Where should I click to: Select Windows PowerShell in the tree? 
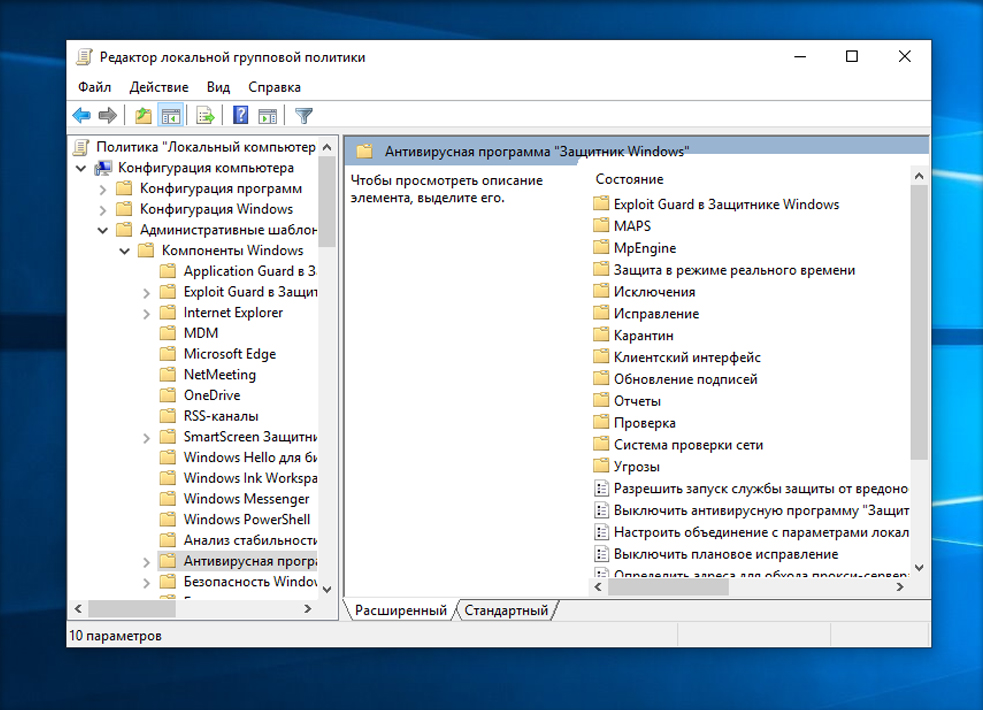(x=246, y=519)
